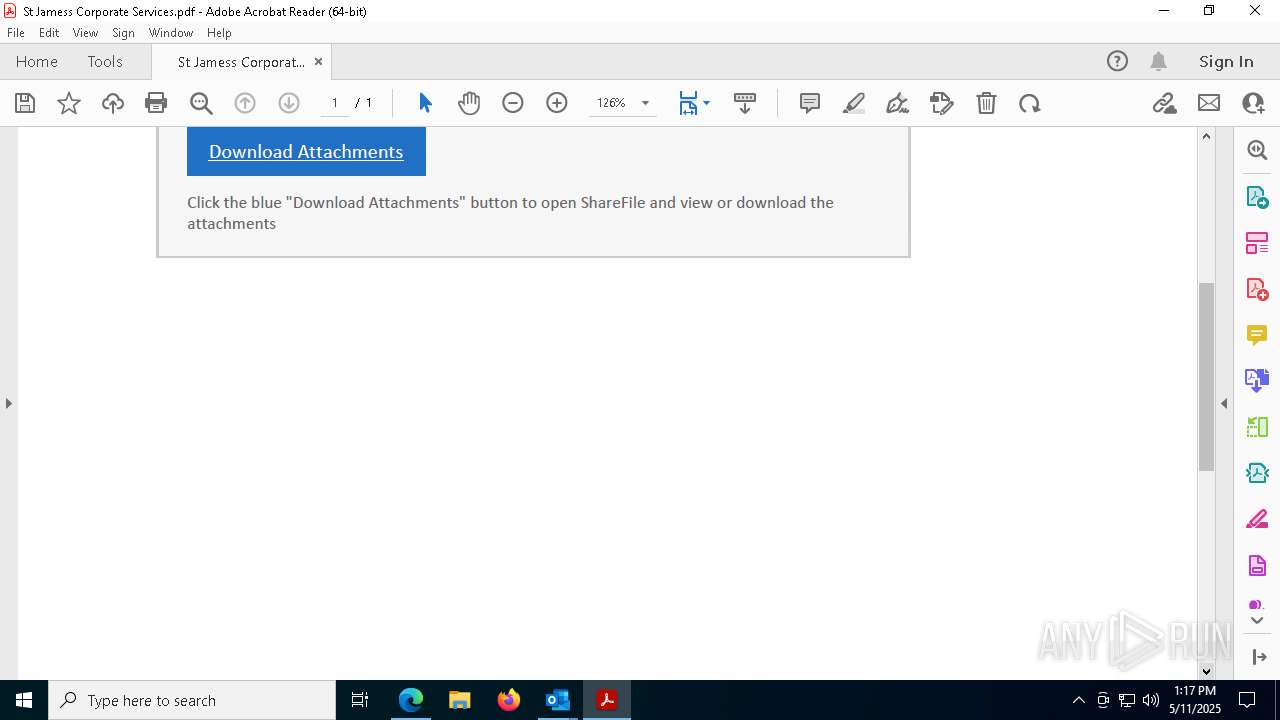Print the document with the printer icon
Viewport: 1280px width, 720px height.
click(x=156, y=103)
